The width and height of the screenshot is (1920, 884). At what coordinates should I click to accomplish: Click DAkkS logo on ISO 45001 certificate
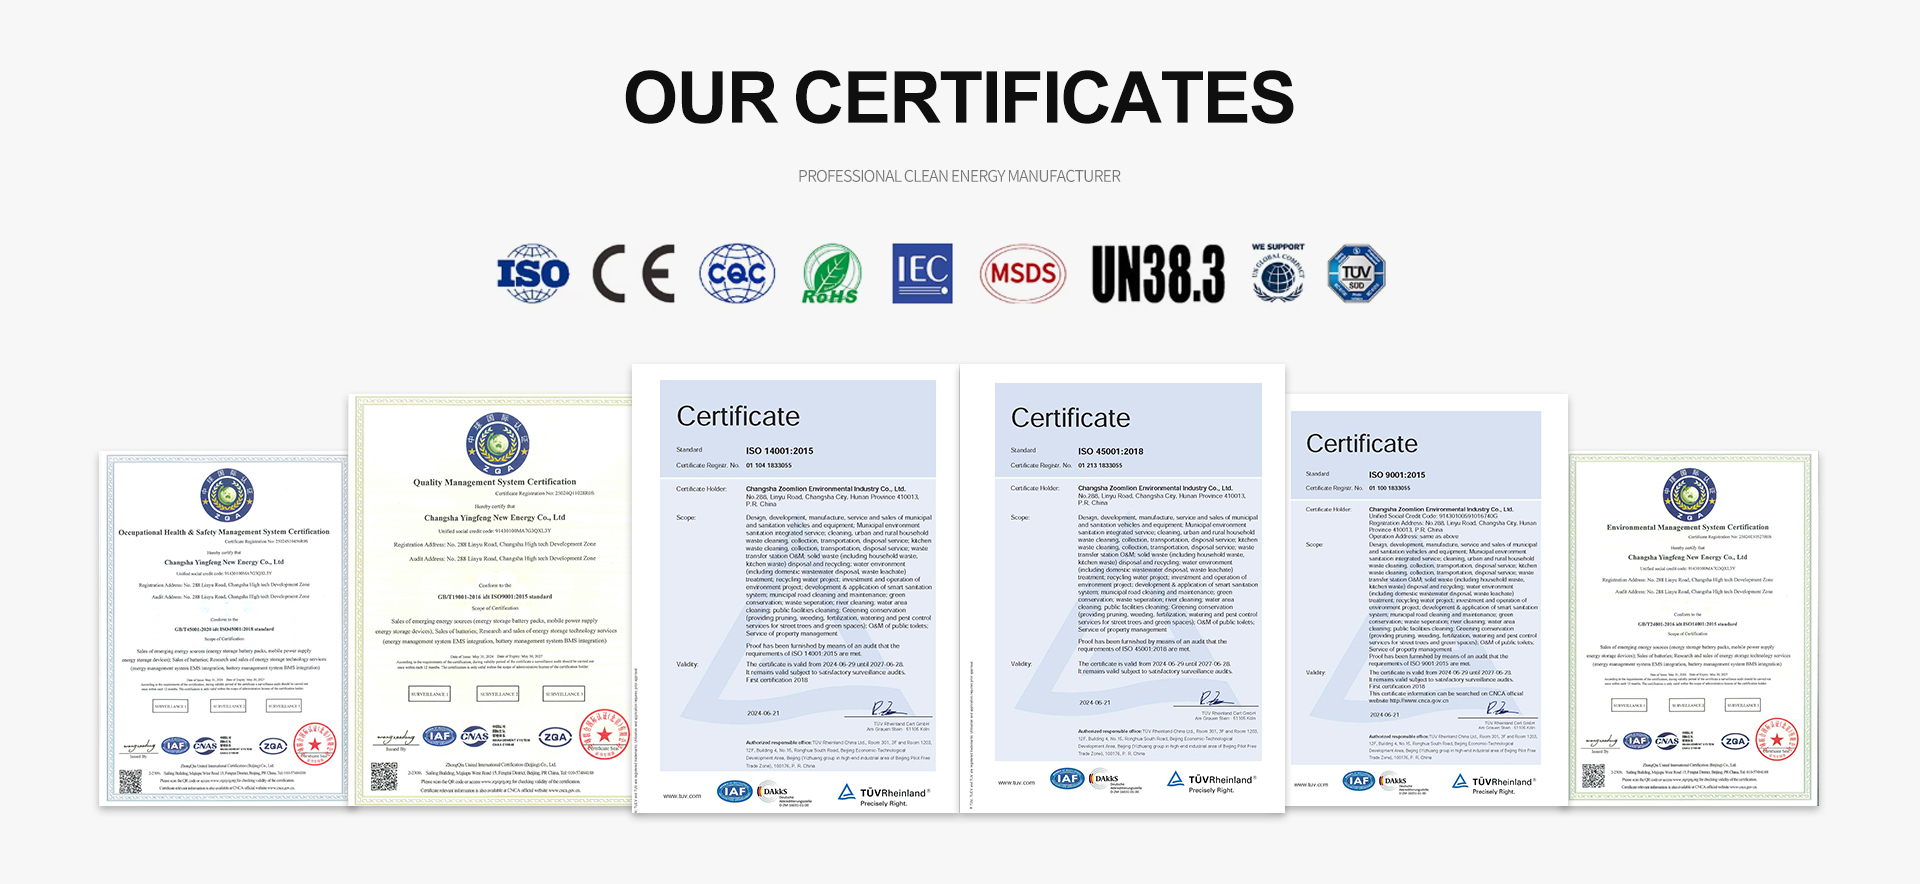(x=1115, y=780)
